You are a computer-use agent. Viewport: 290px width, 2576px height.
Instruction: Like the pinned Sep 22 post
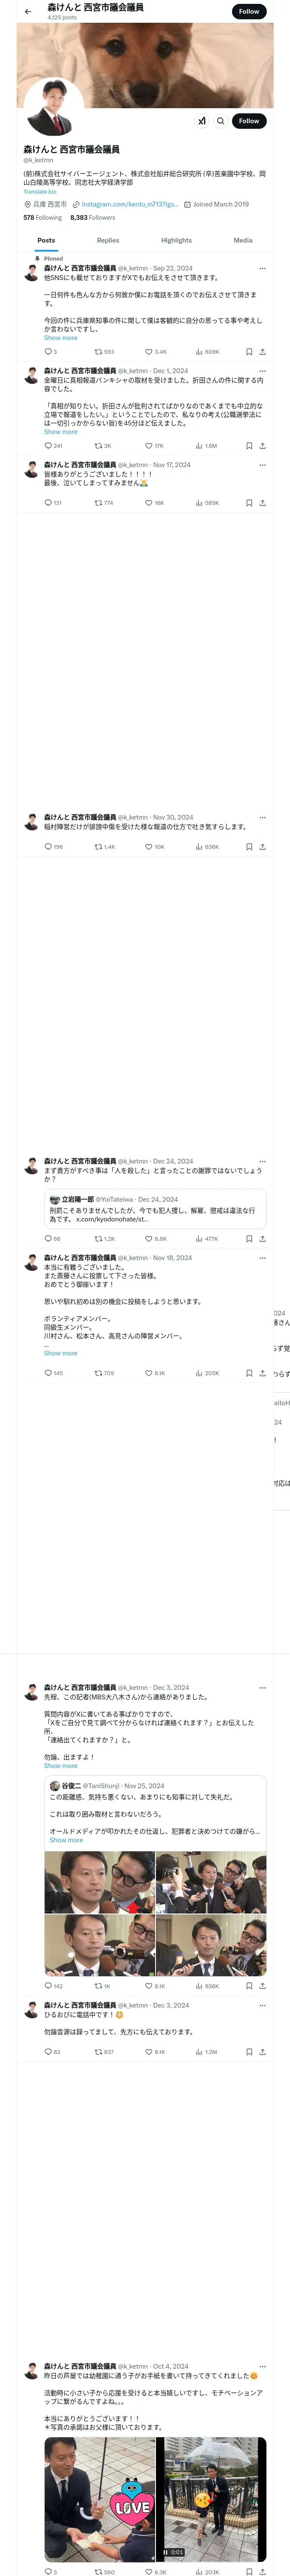click(149, 352)
